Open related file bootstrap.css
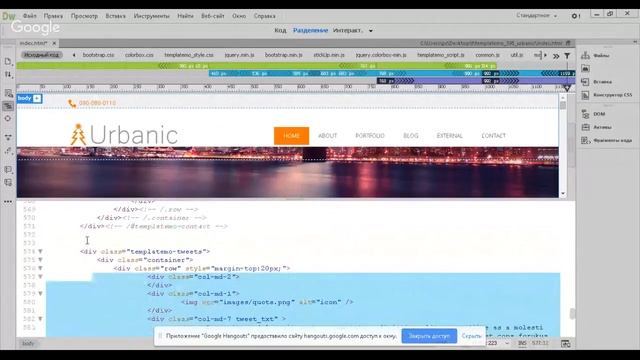640x360 pixels. [x=98, y=55]
